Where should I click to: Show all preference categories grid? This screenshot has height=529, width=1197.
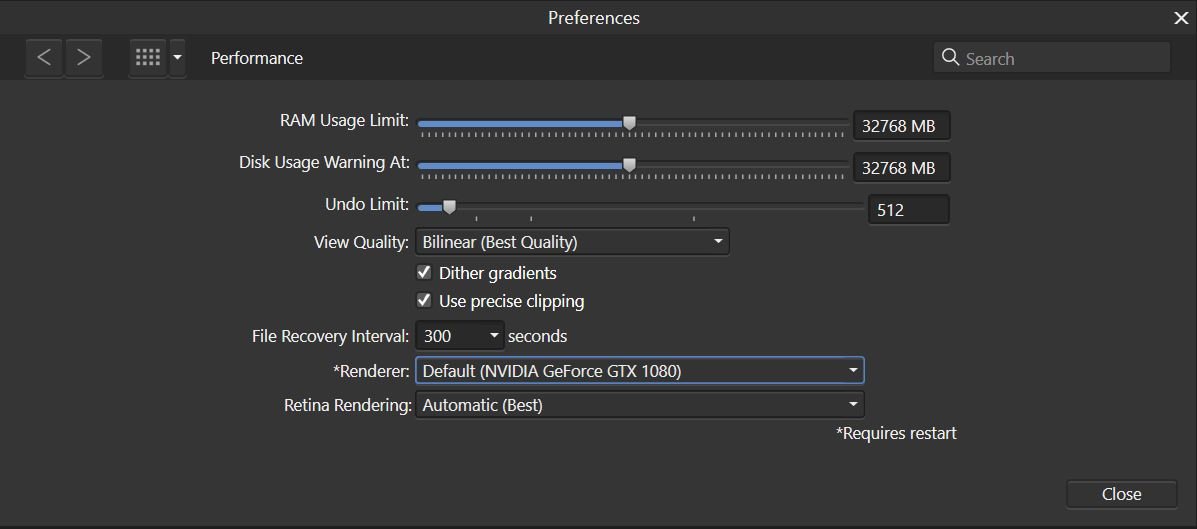click(x=147, y=58)
